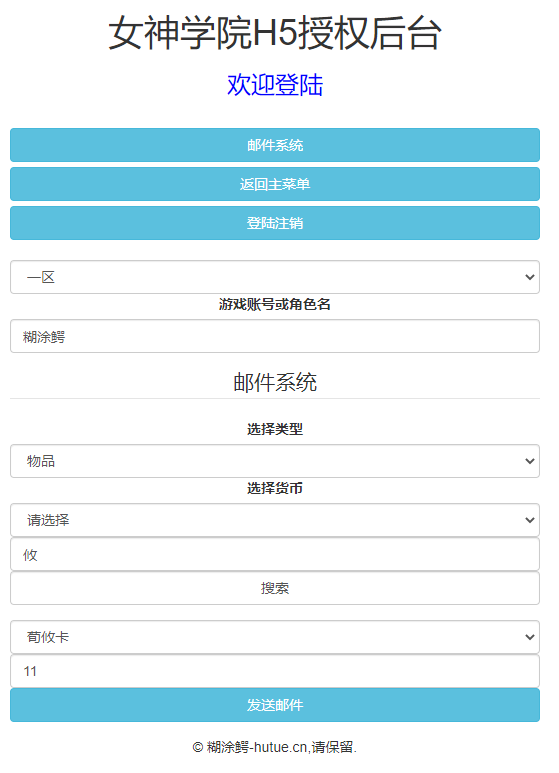This screenshot has width=559, height=773.
Task: Log out with 登陆注销 button
Action: pyautogui.click(x=275, y=223)
